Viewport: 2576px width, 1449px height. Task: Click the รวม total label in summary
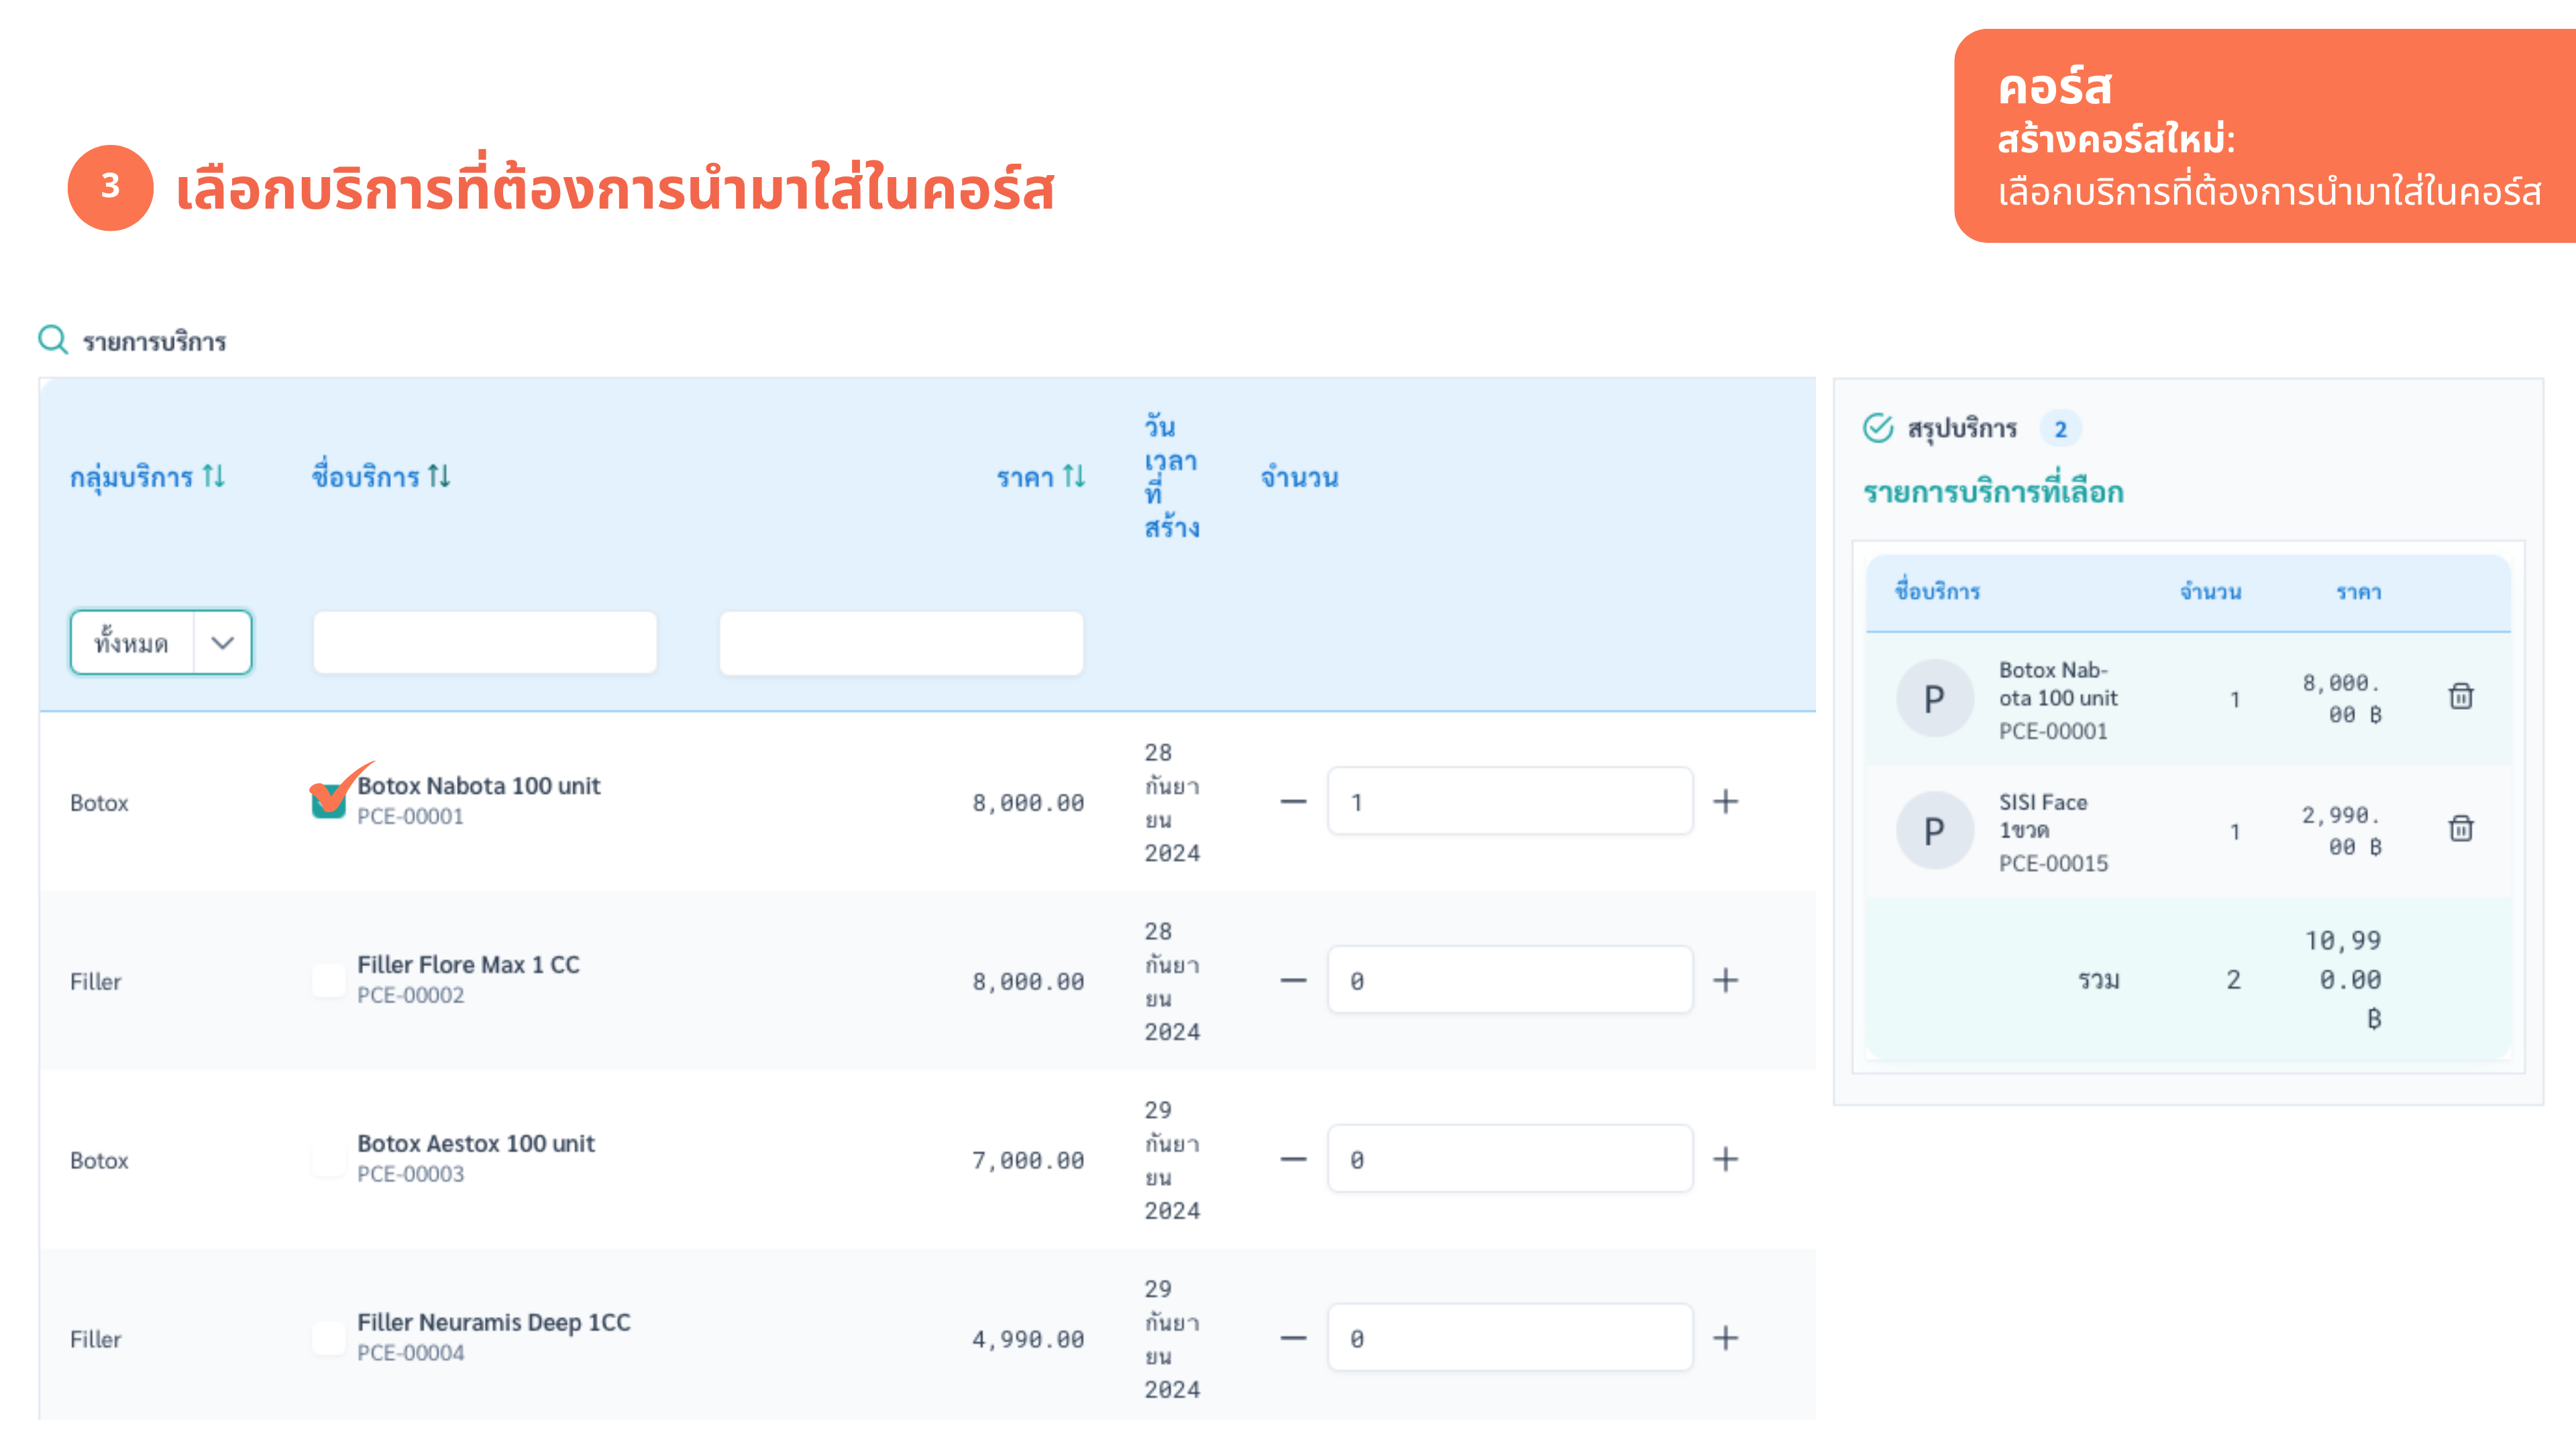2098,980
